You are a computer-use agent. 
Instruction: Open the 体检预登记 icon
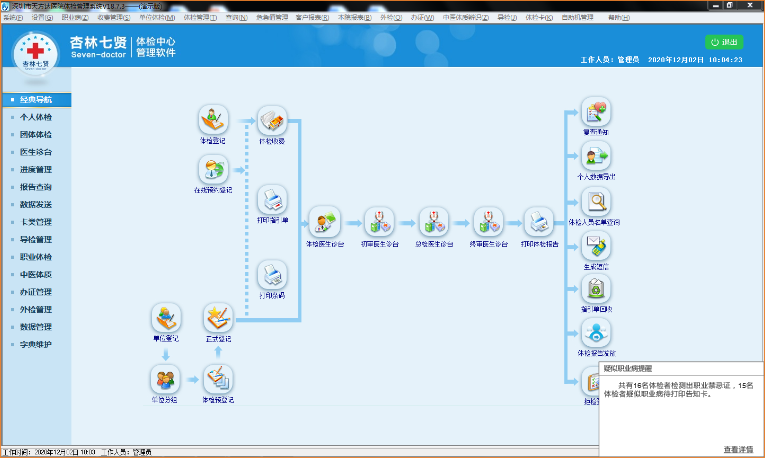coord(218,379)
